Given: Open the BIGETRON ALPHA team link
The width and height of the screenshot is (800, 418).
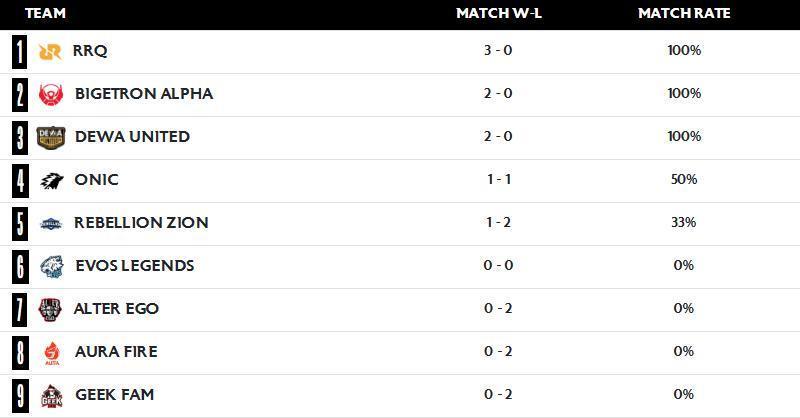Looking at the screenshot, I should click(144, 93).
